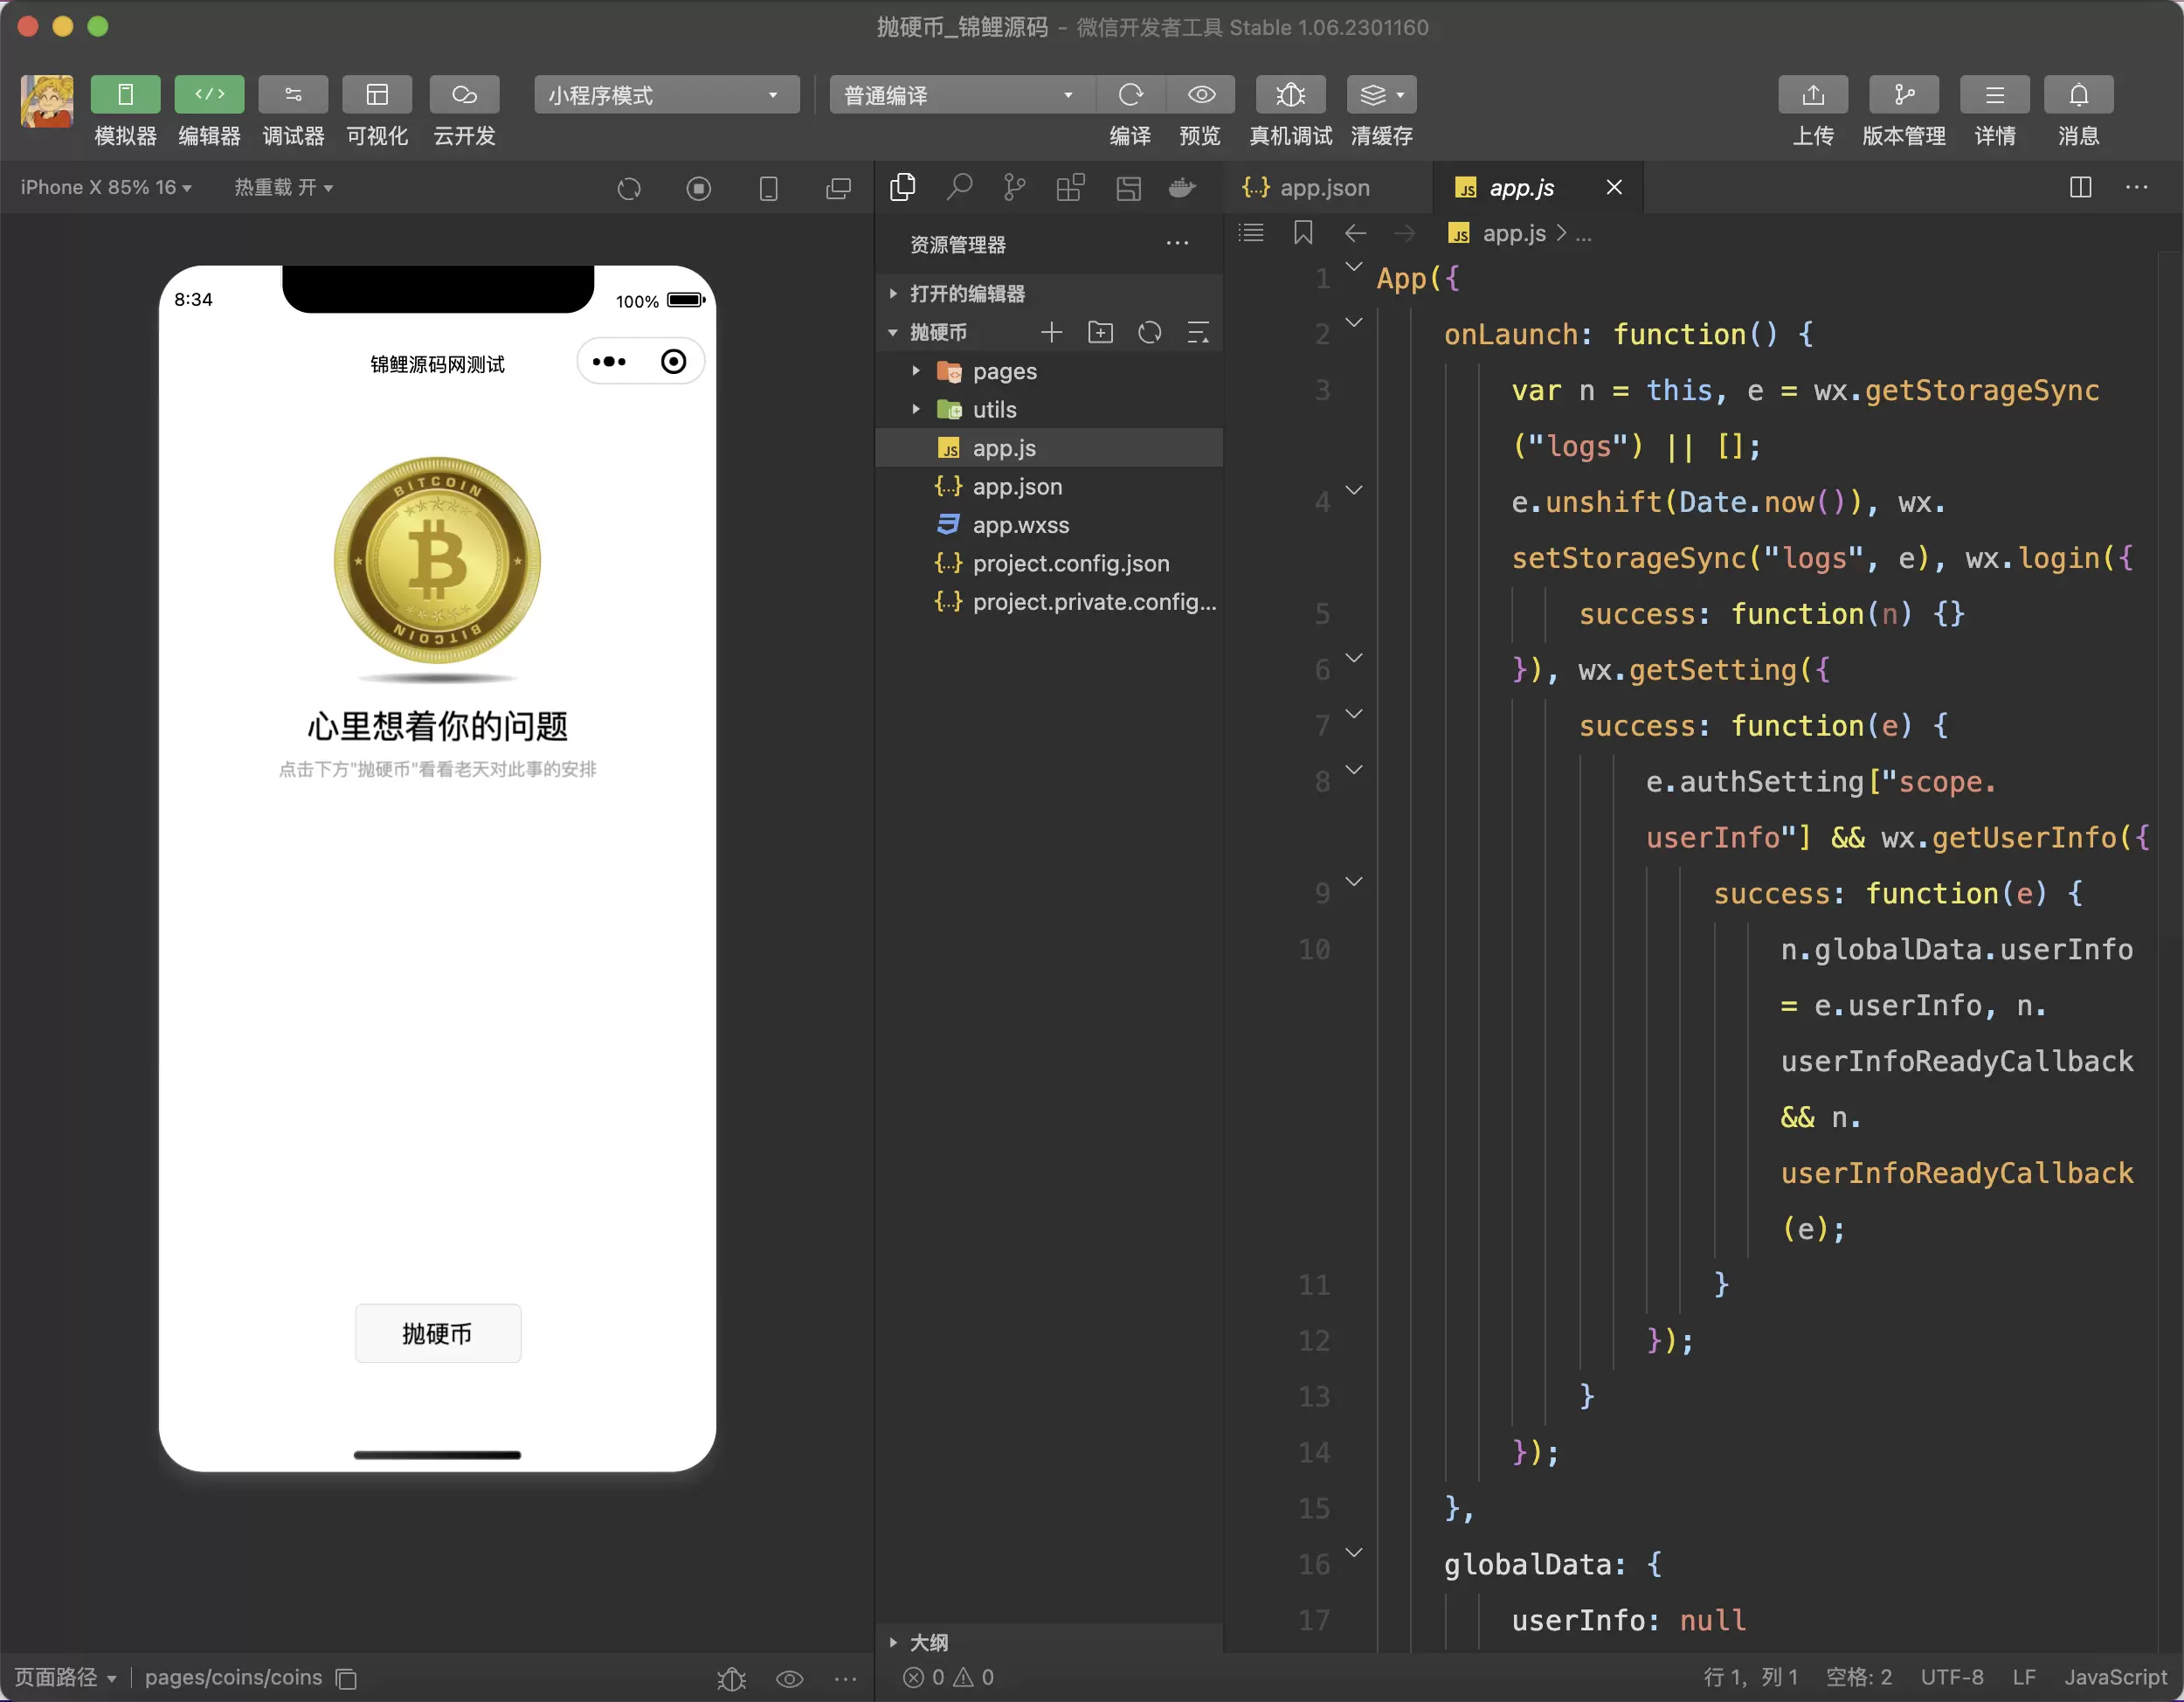
Task: Switch to the app.js tab
Action: [x=1520, y=187]
